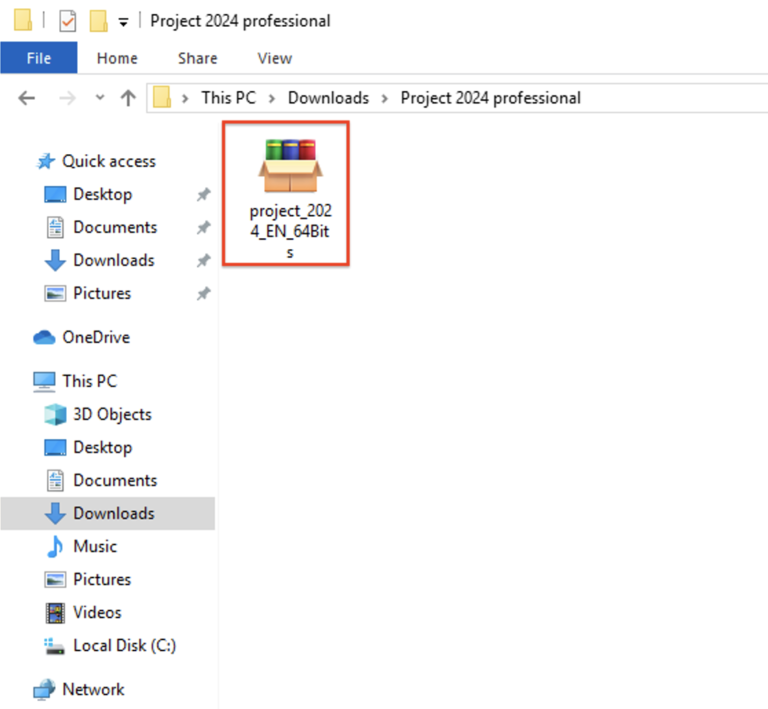This screenshot has width=768, height=709.
Task: Open Local Disk (C:)
Action: [x=110, y=645]
